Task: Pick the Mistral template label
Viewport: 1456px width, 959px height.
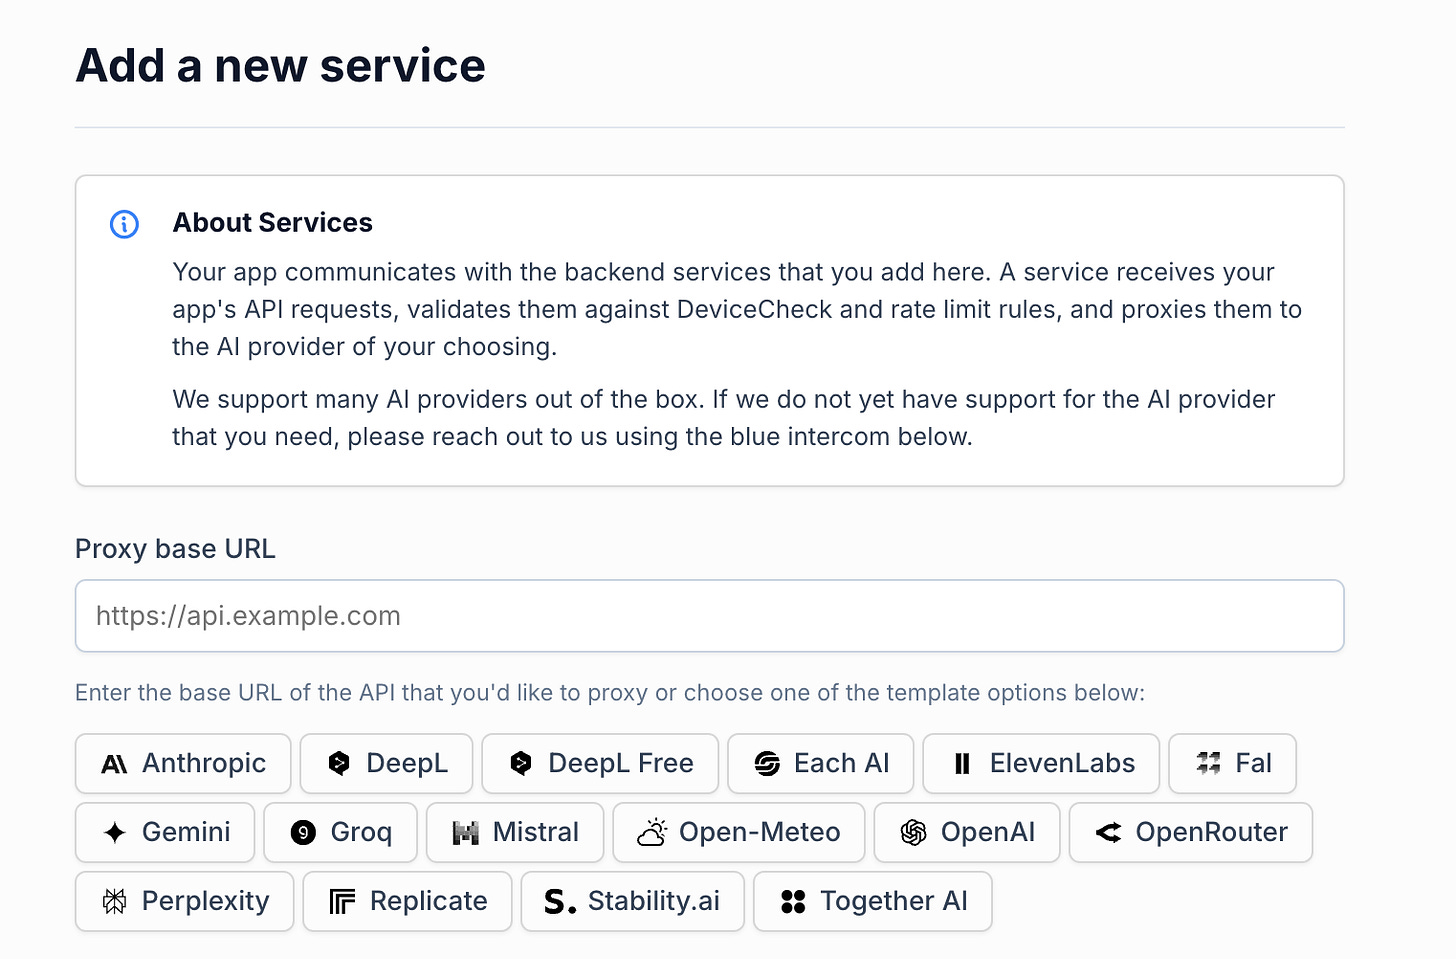Action: [x=536, y=832]
